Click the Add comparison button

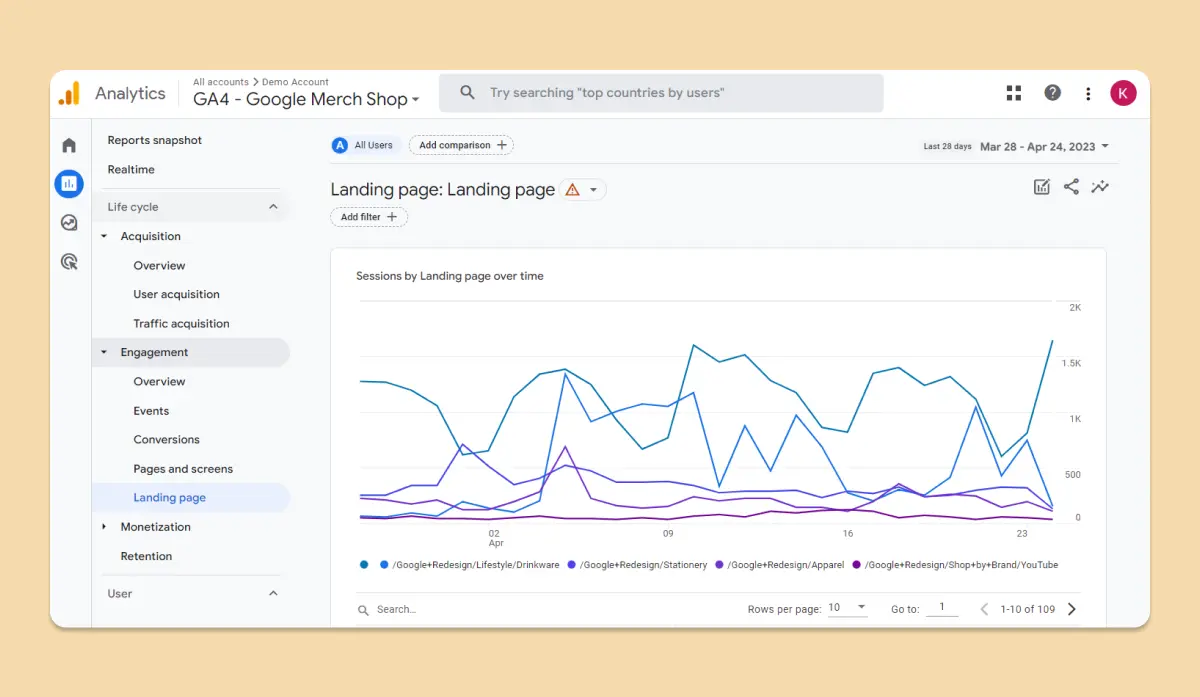pos(461,145)
